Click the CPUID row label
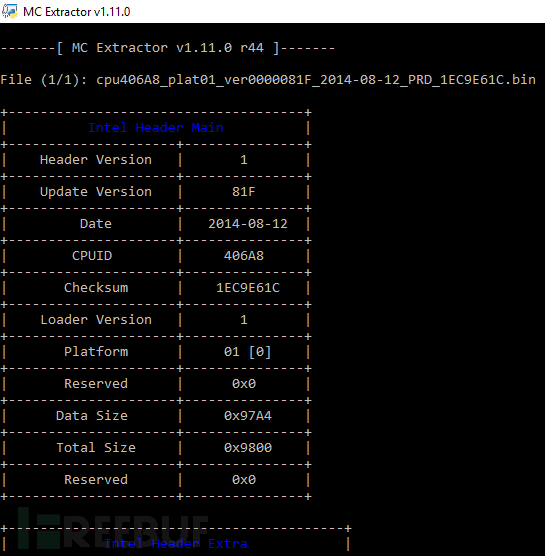Viewport: 545px width, 556px height. (92, 256)
